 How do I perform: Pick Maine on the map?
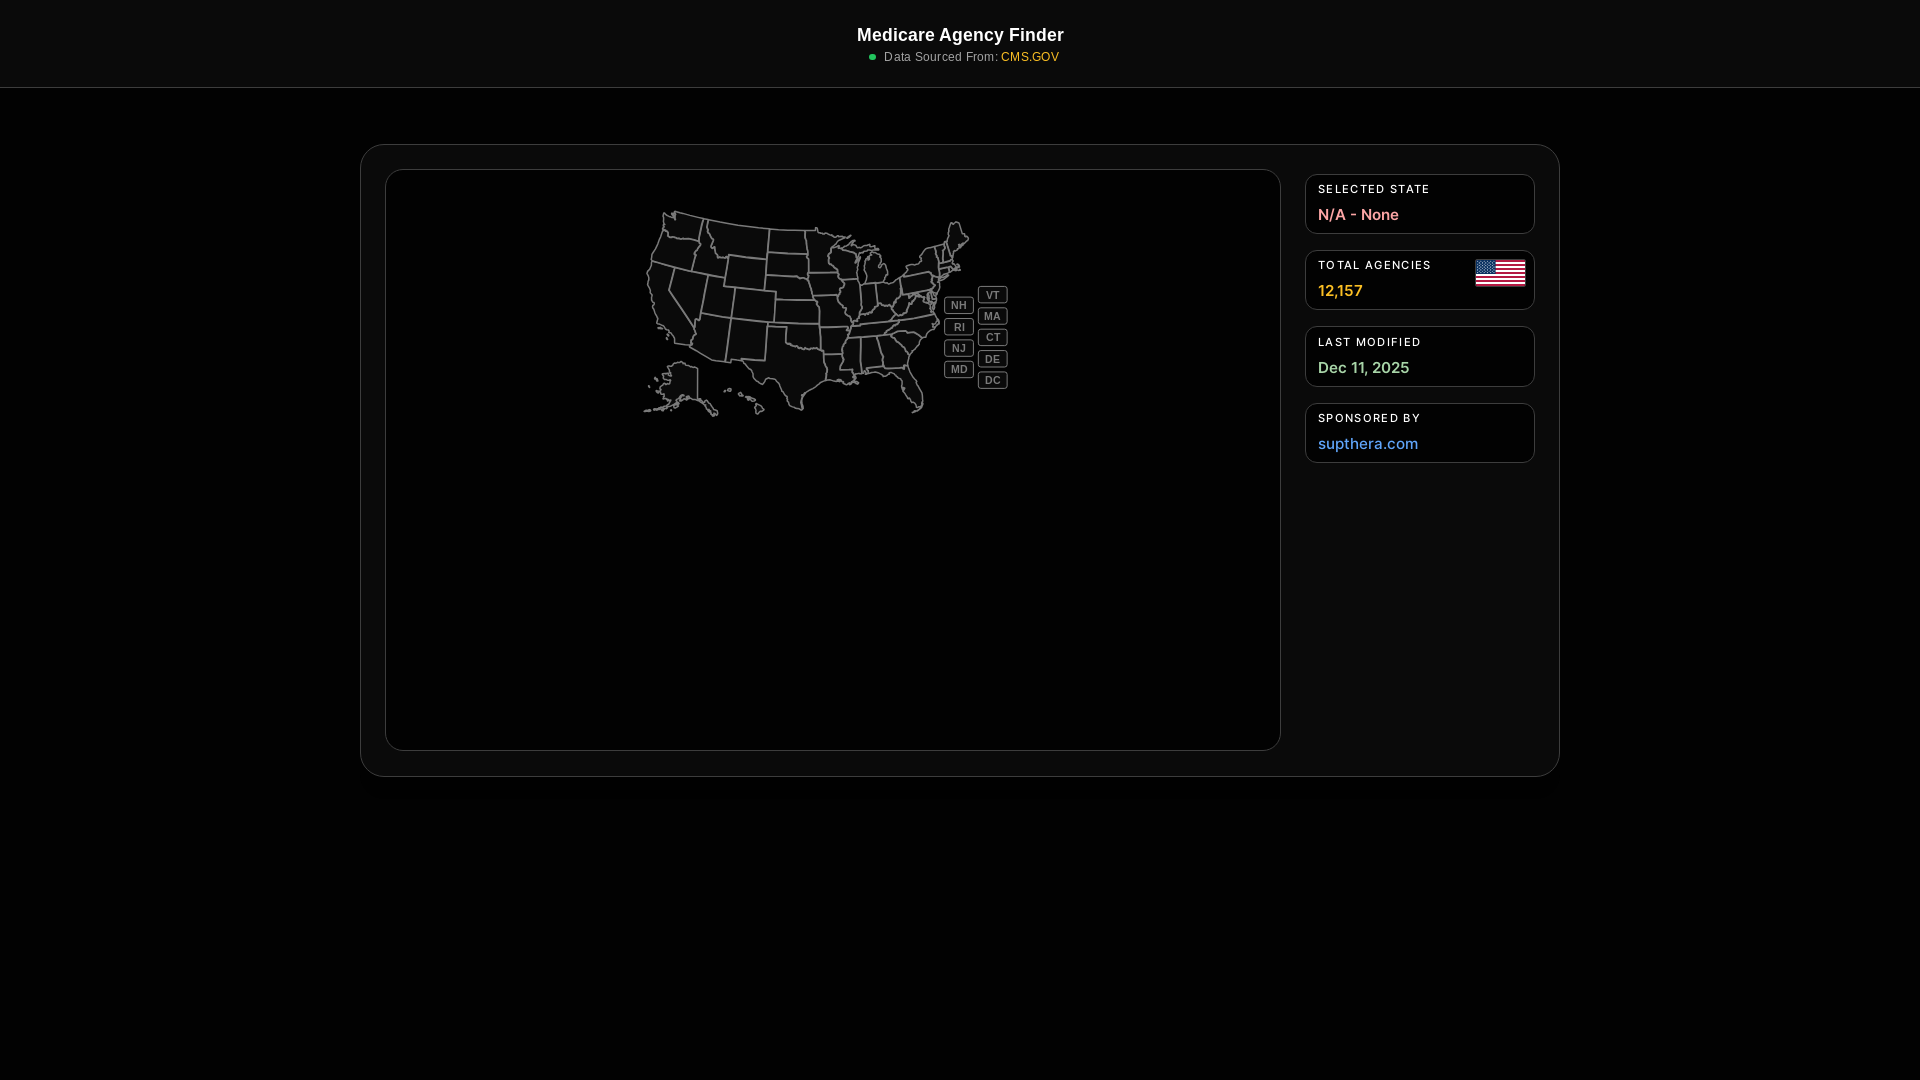point(956,239)
